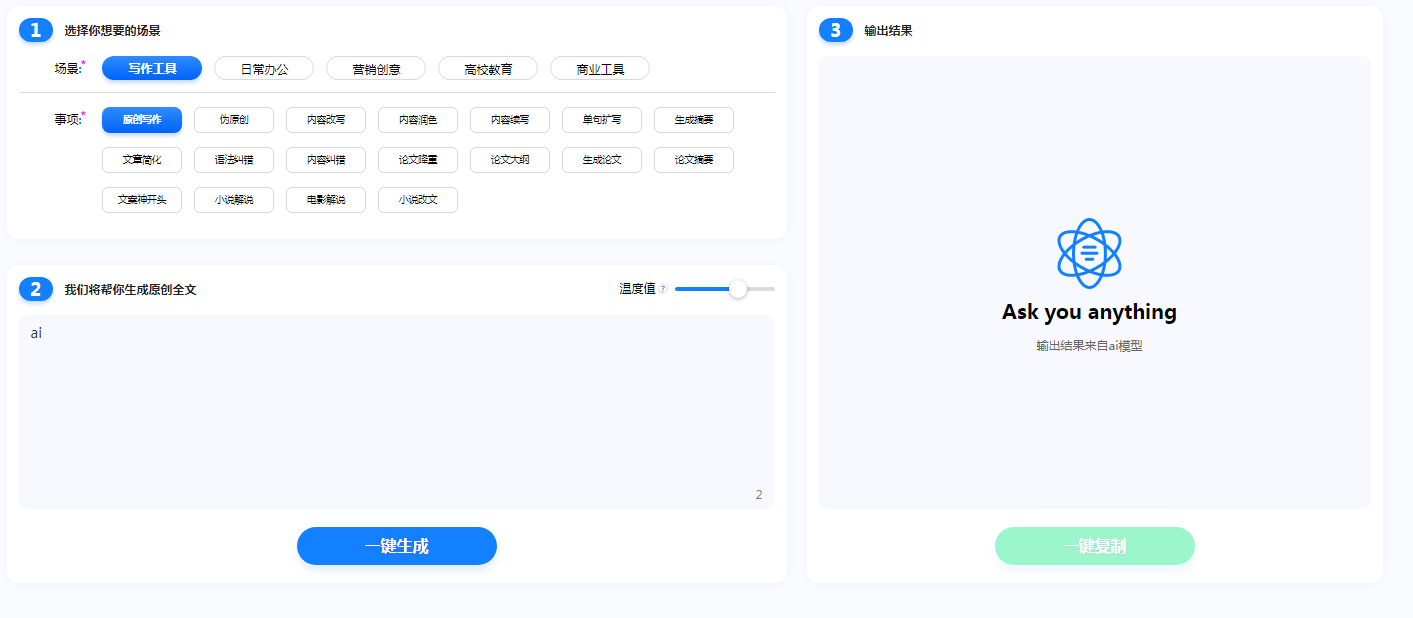This screenshot has height=618, width=1413.
Task: Click the help icon next to 温度值
Action: tap(663, 289)
